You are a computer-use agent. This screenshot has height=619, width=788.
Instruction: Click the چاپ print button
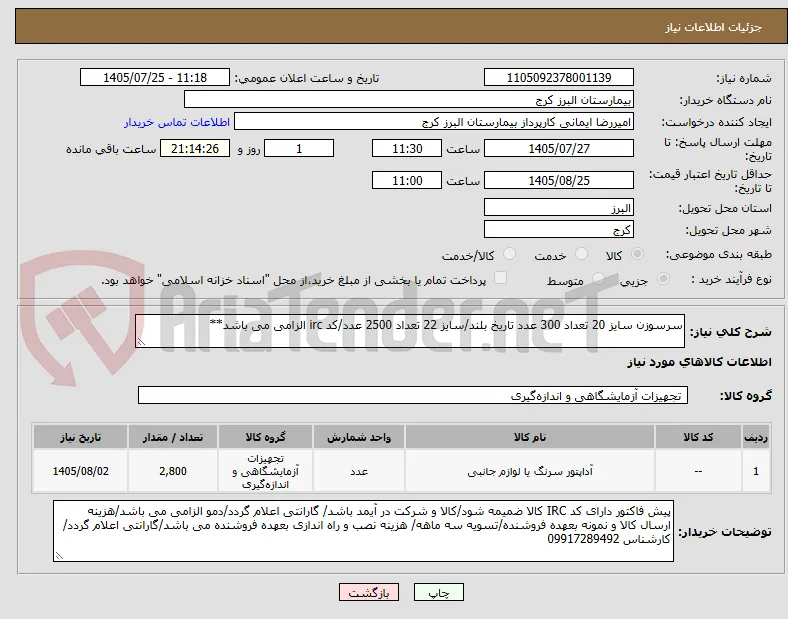[x=439, y=592]
